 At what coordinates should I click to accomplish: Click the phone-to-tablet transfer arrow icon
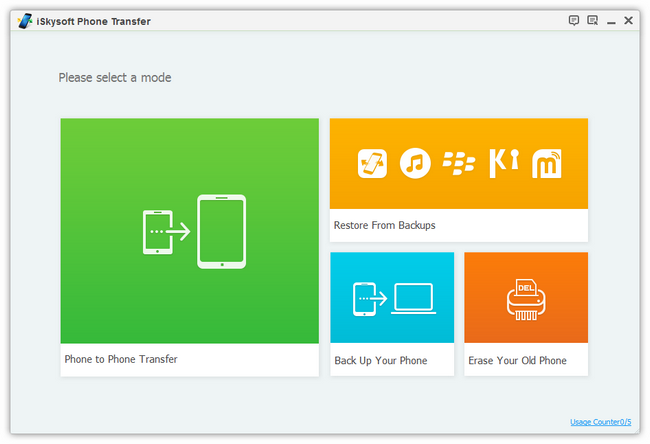point(194,231)
